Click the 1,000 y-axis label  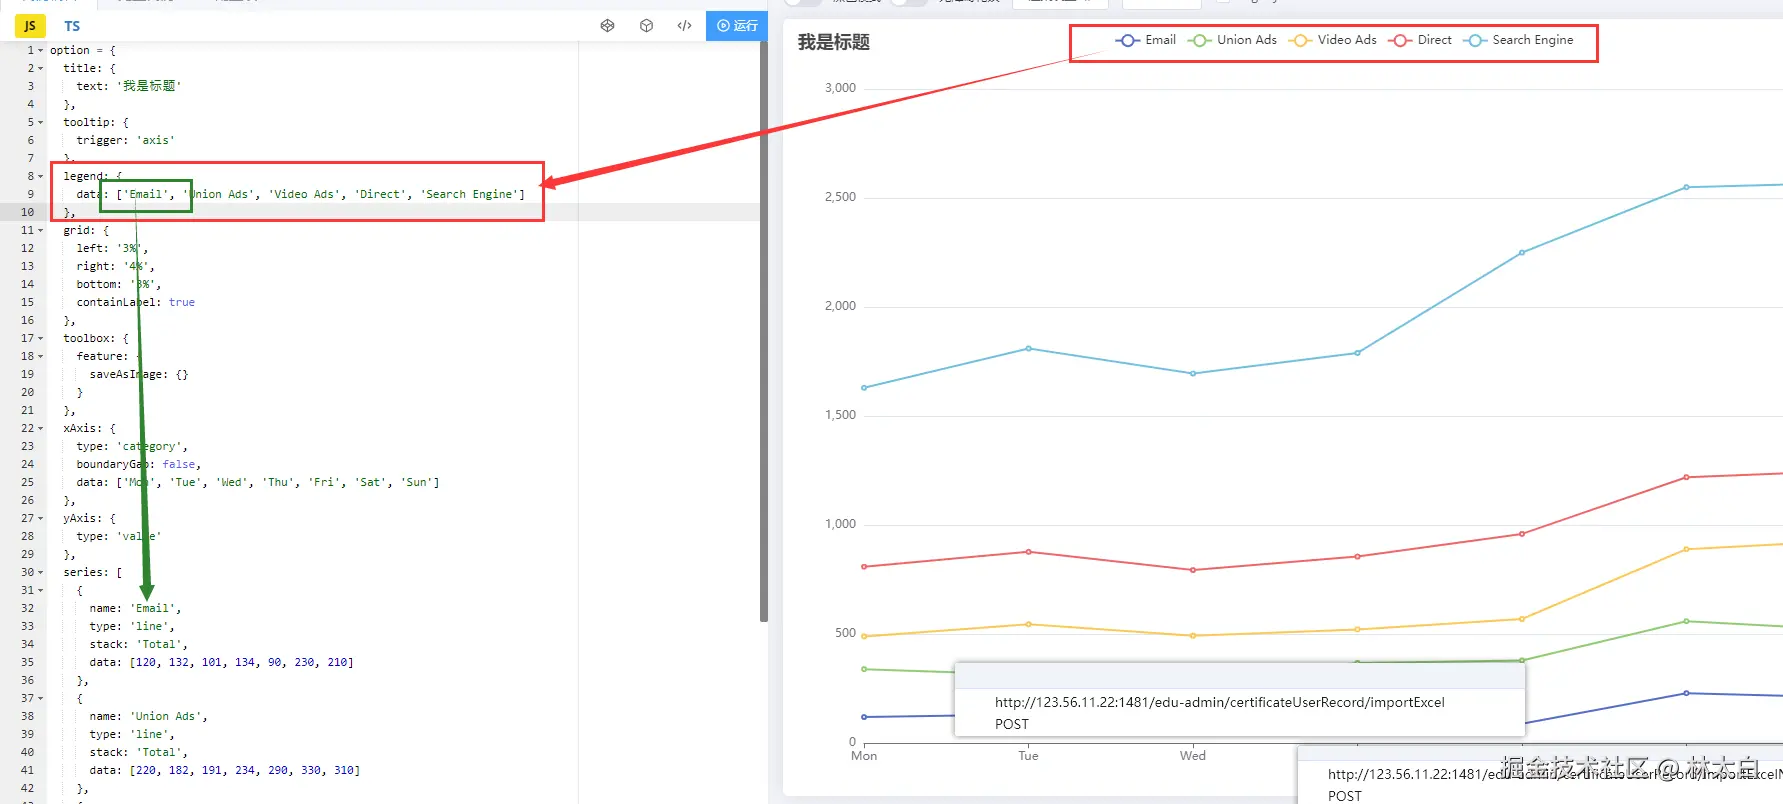click(x=840, y=524)
